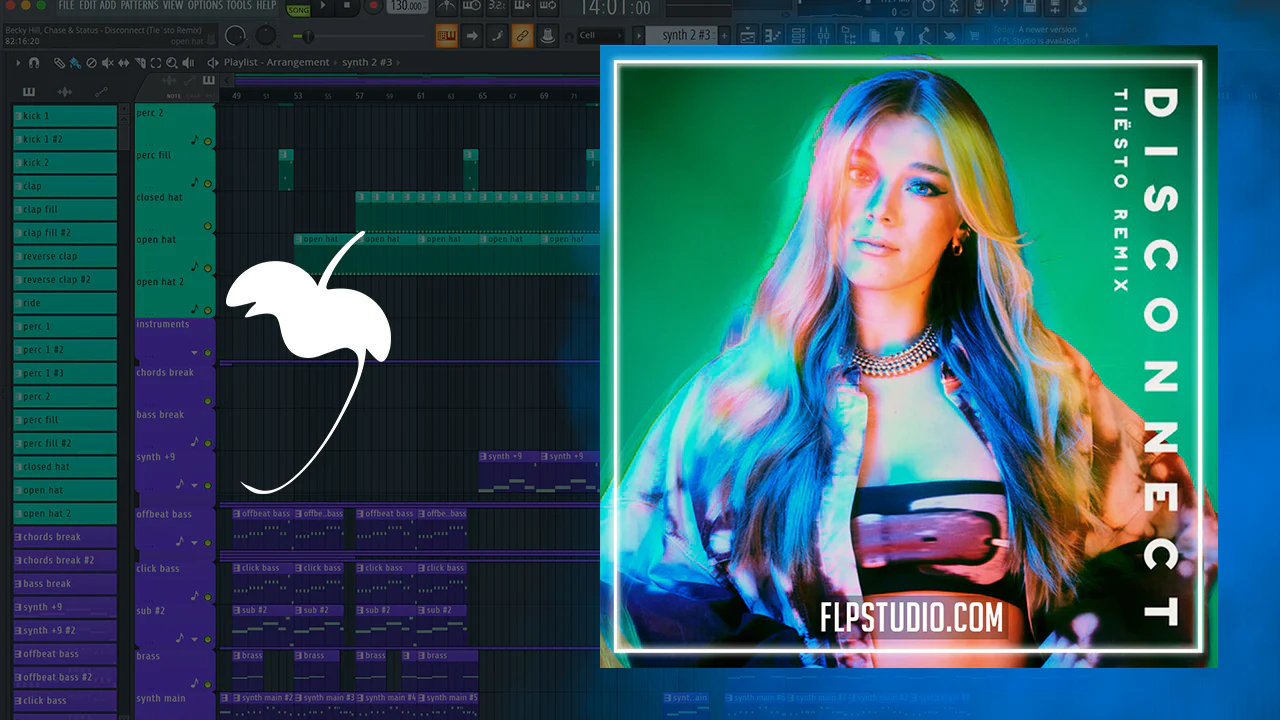Select the kick 1 pattern in picker
Viewport: 1280px width, 720px height.
tap(64, 116)
